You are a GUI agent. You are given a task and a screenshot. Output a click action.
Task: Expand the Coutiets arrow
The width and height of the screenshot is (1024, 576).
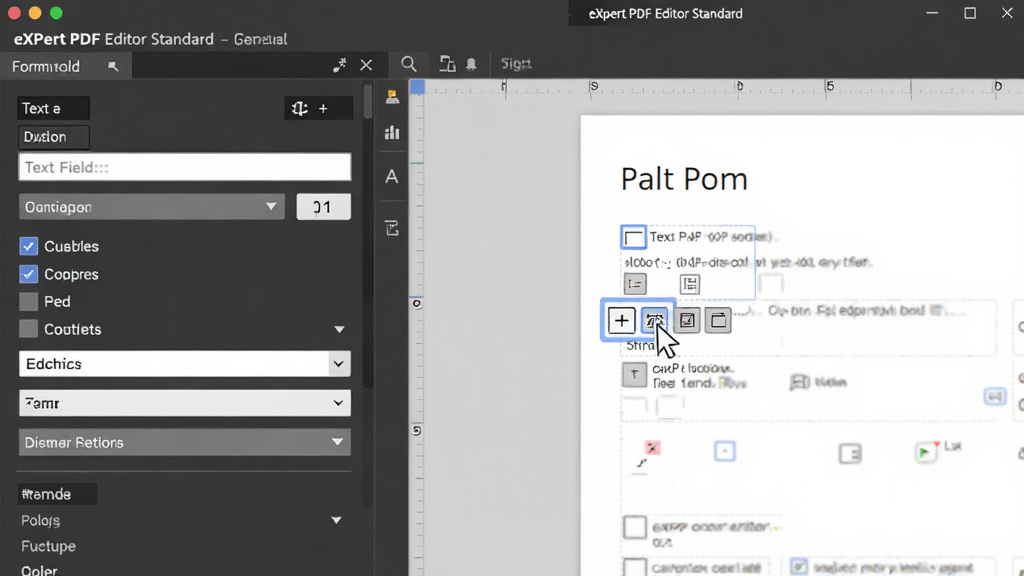click(339, 330)
